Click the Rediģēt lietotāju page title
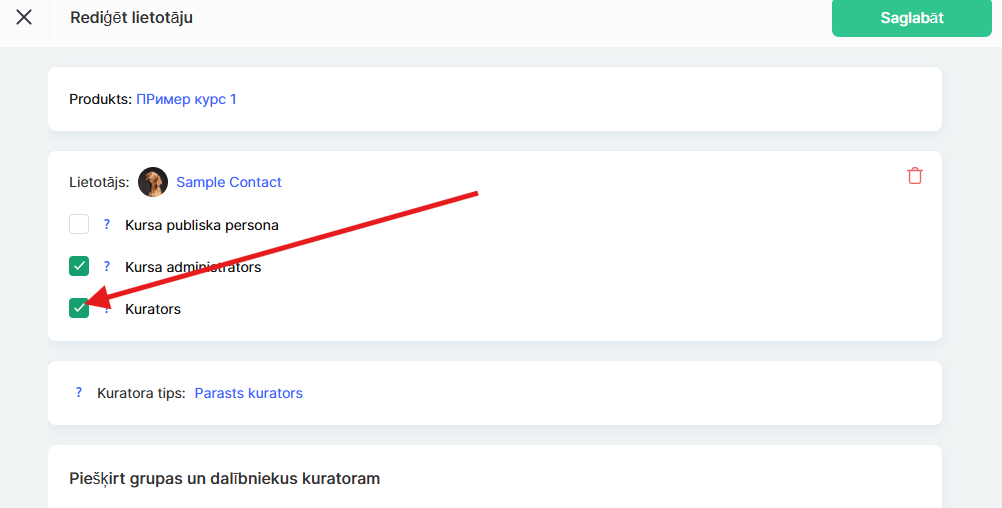 click(x=132, y=17)
